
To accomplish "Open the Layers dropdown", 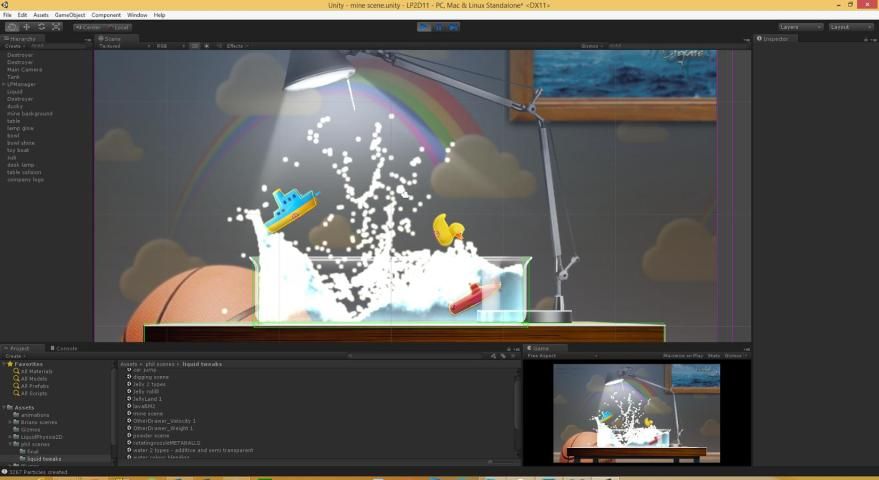I will pyautogui.click(x=800, y=27).
